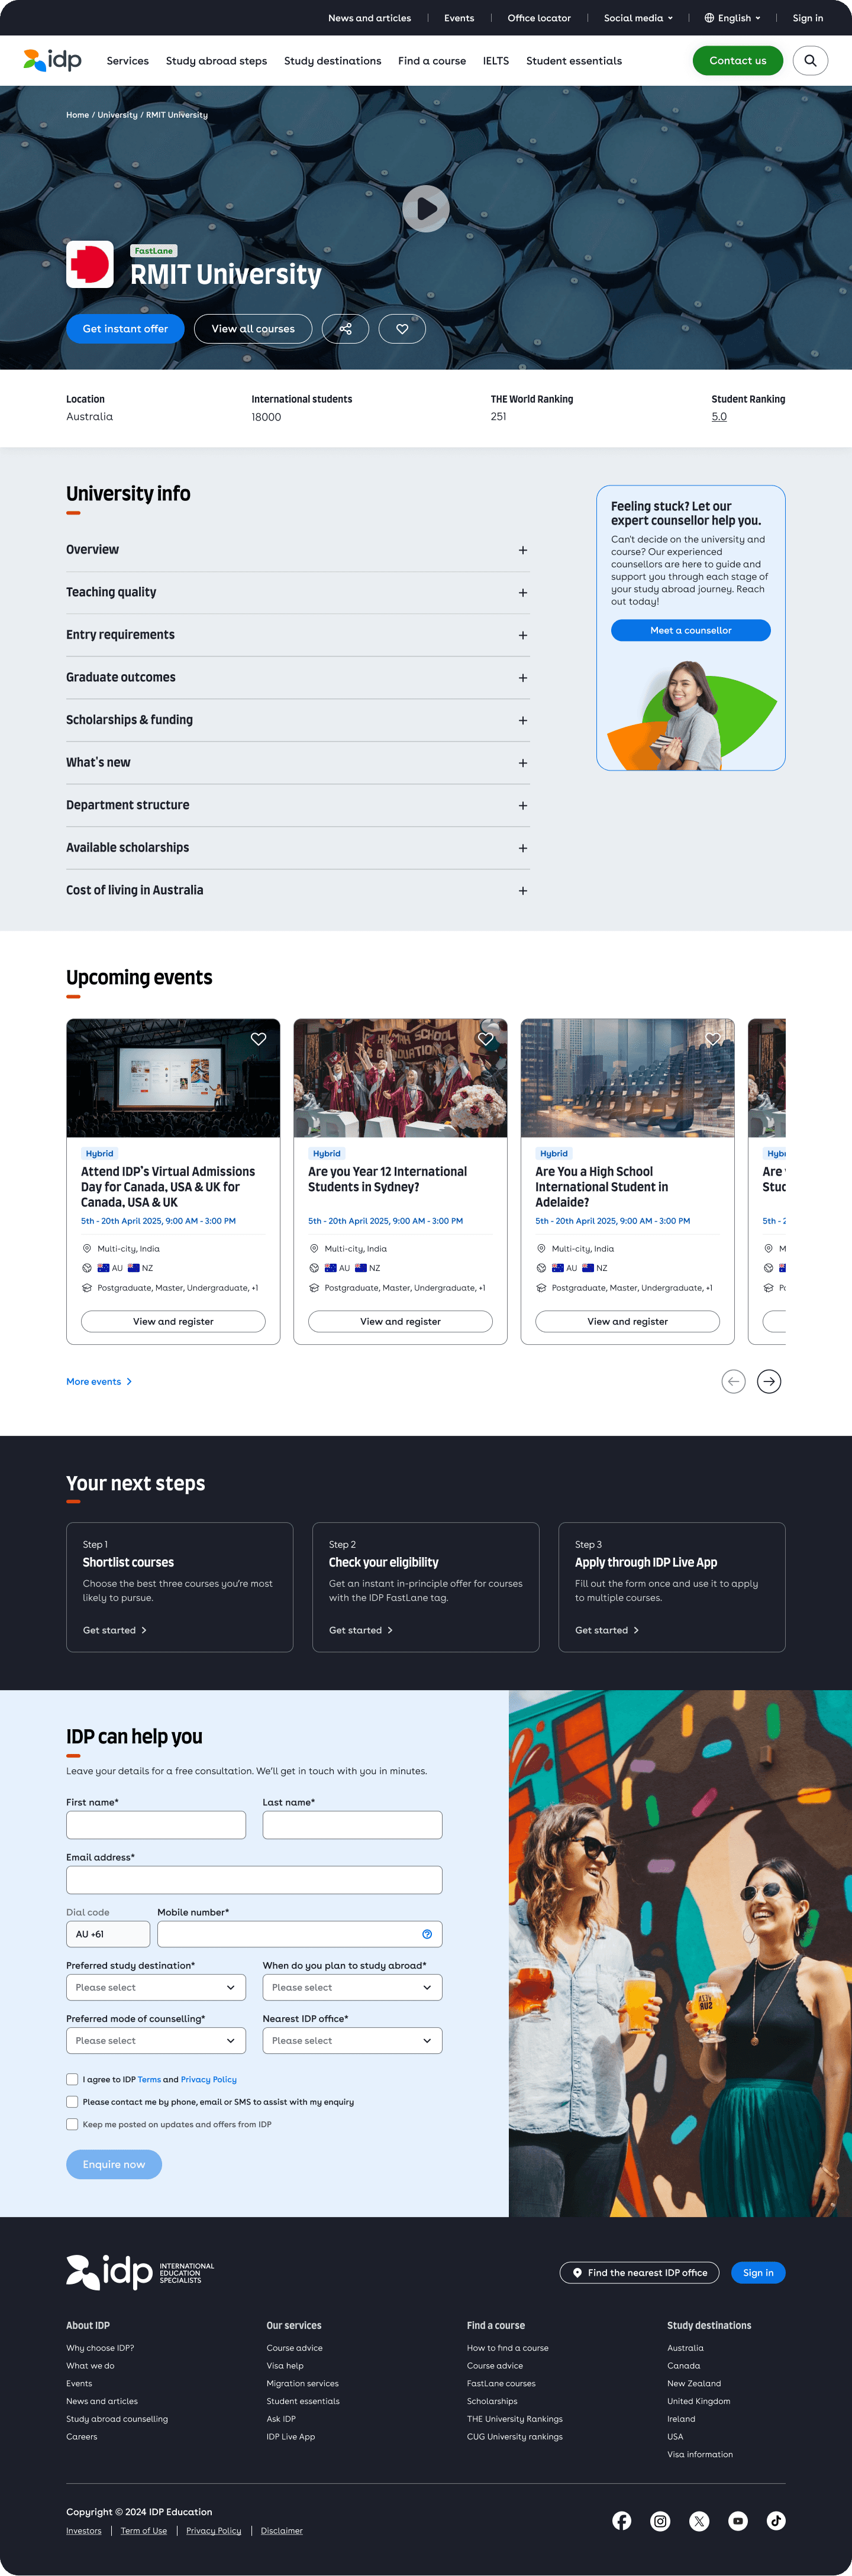
Task: Open Nearest IDP office dropdown
Action: point(352,2040)
